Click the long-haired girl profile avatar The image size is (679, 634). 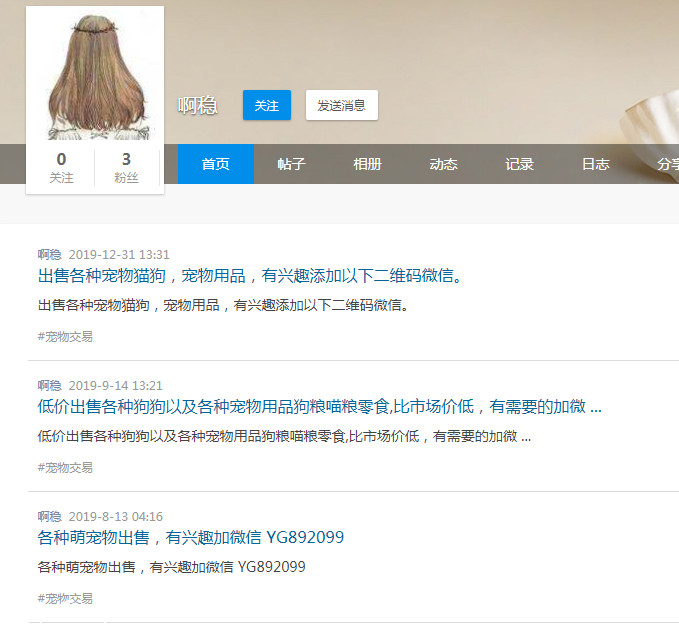[95, 76]
